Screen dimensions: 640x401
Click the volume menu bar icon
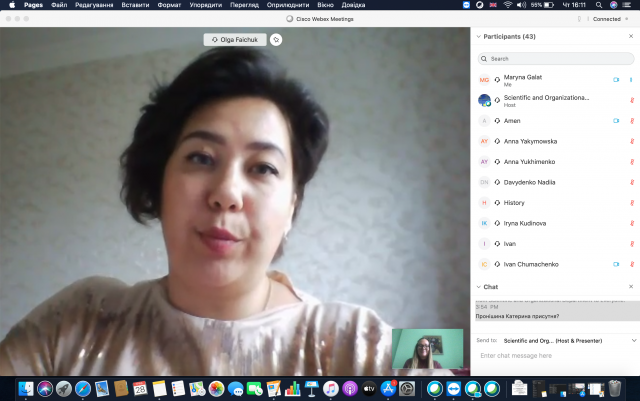[x=521, y=5]
